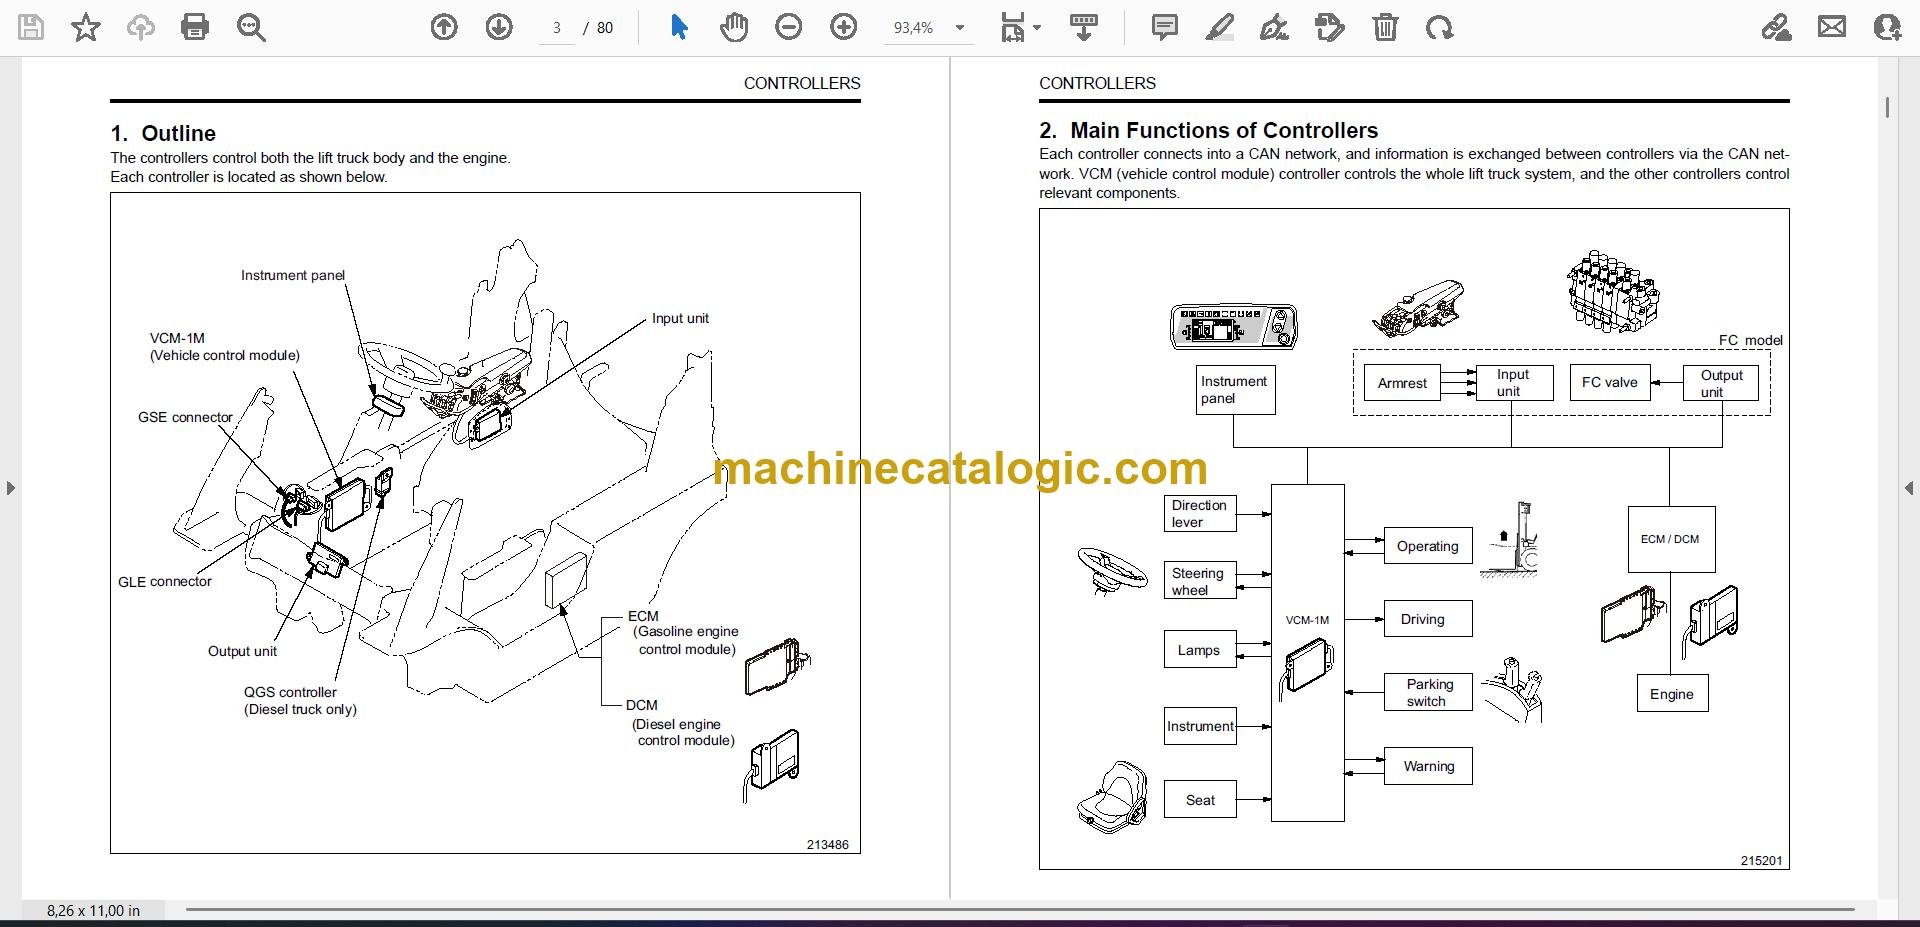Click the stamp tool icon
1920x927 pixels.
[1330, 27]
